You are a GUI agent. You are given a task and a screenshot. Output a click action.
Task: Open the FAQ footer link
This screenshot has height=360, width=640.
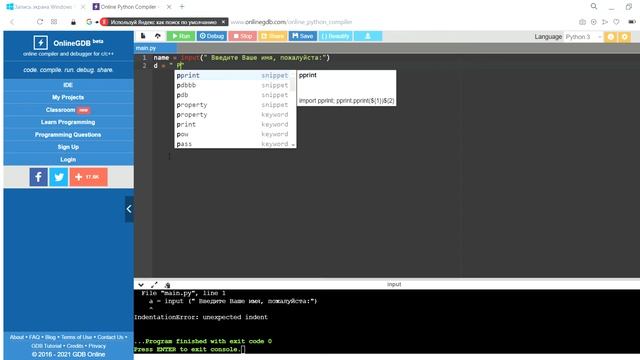click(34, 337)
